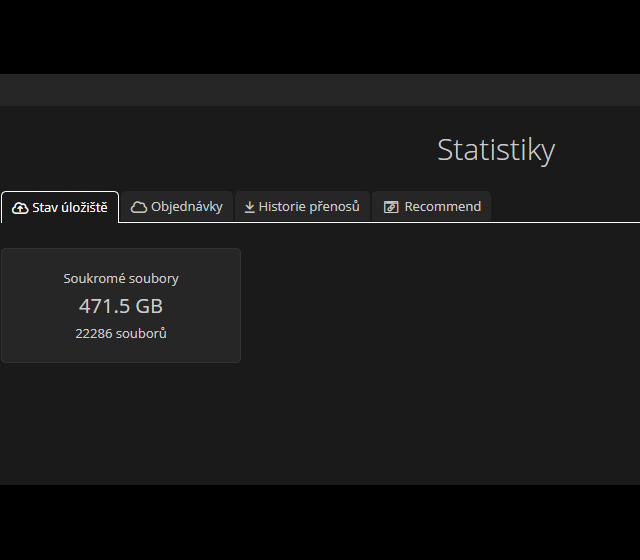Click the cloud icon beside Objednávky
The width and height of the screenshot is (640, 560).
click(139, 207)
